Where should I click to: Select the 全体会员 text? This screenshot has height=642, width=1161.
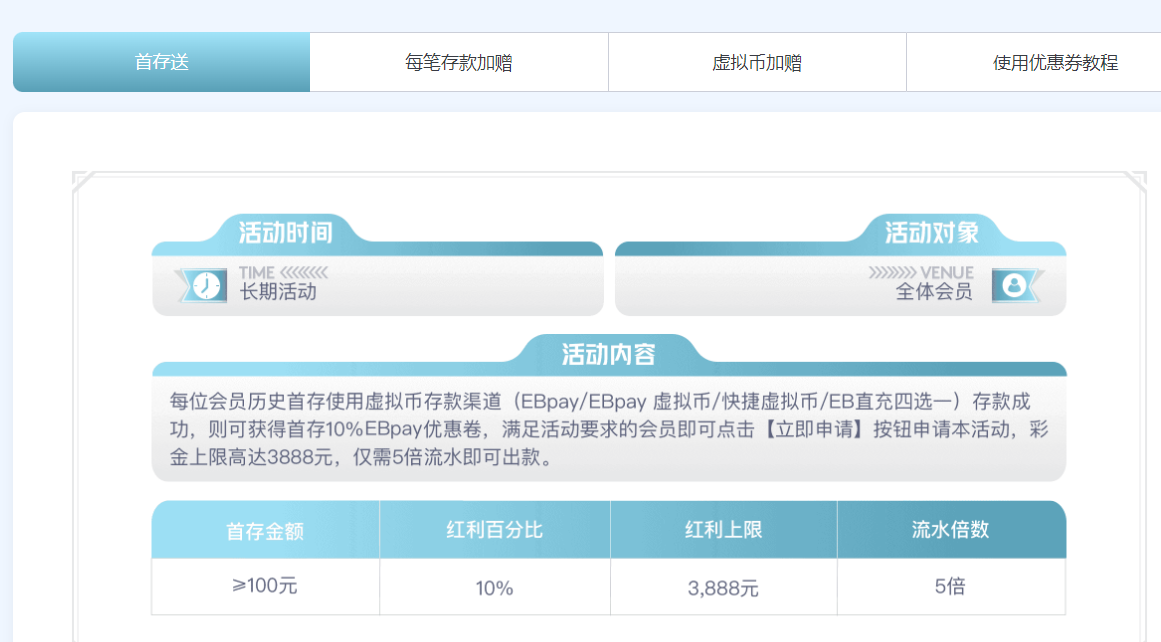pyautogui.click(x=933, y=292)
